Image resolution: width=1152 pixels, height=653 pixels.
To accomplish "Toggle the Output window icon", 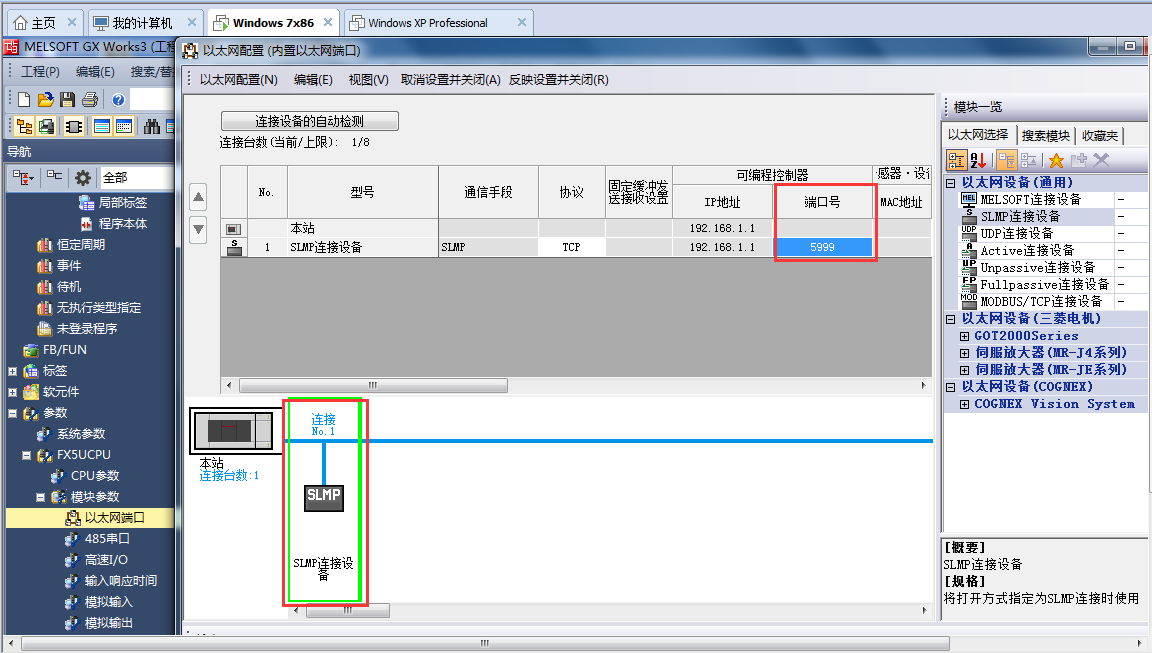I will [x=101, y=126].
